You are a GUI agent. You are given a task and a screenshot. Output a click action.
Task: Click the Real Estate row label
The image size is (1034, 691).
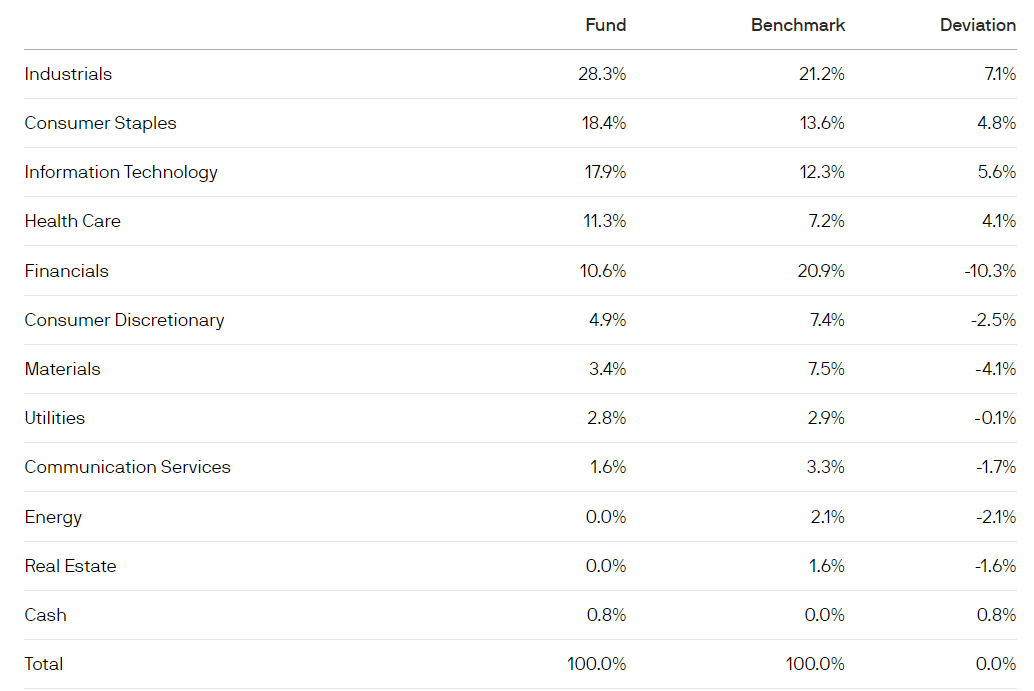tap(70, 566)
